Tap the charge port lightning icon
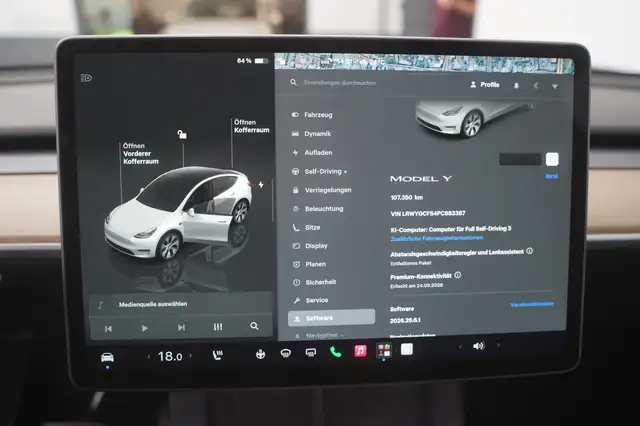Image resolution: width=640 pixels, height=426 pixels. 261,185
